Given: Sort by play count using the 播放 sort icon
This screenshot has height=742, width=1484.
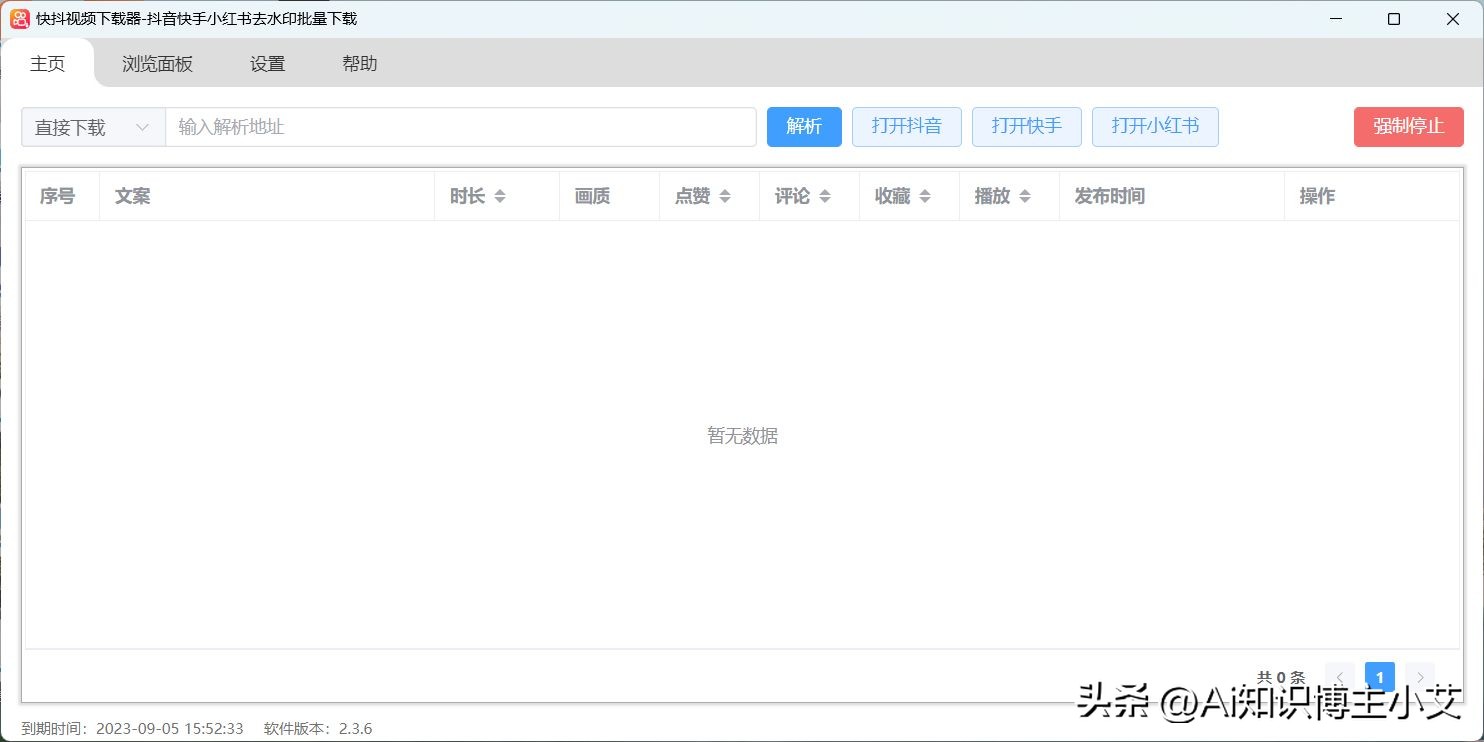Looking at the screenshot, I should 1025,196.
